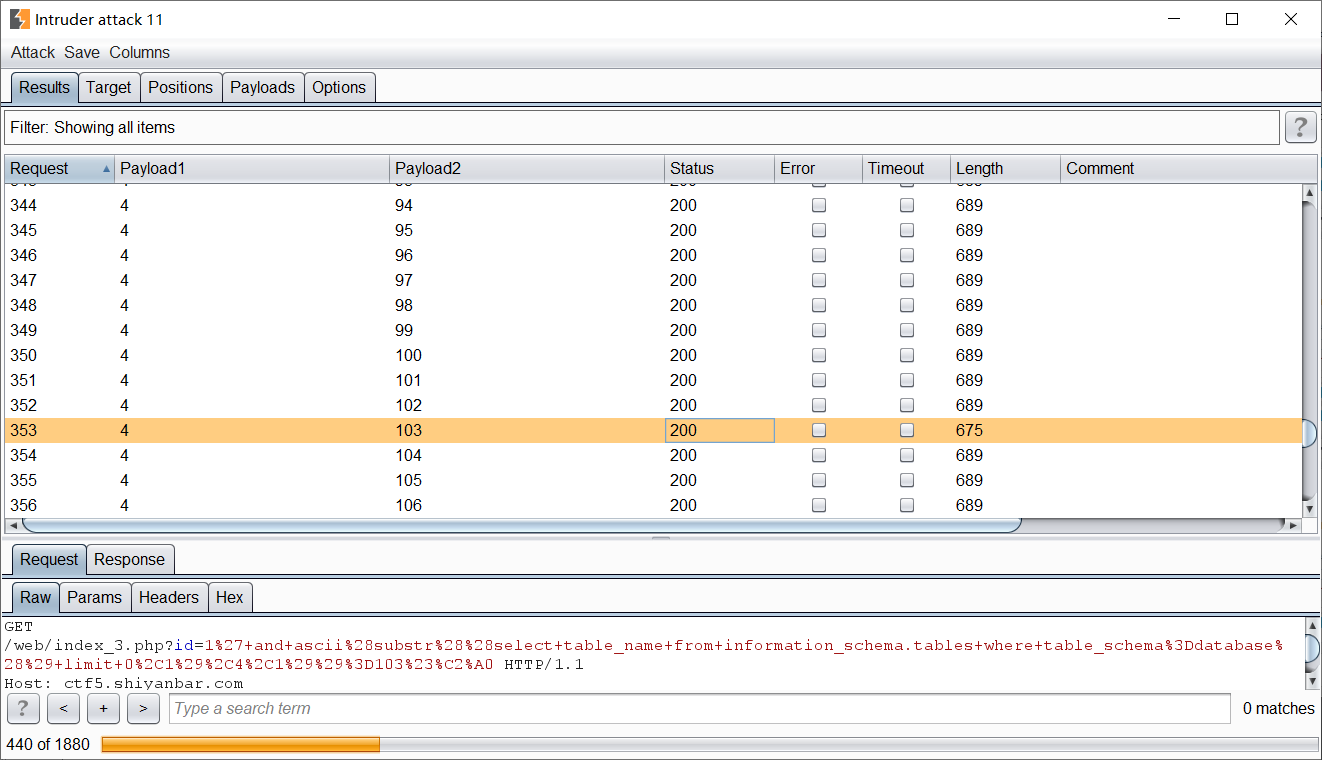The height and width of the screenshot is (760, 1322).
Task: Select the Request message tab
Action: tap(49, 559)
